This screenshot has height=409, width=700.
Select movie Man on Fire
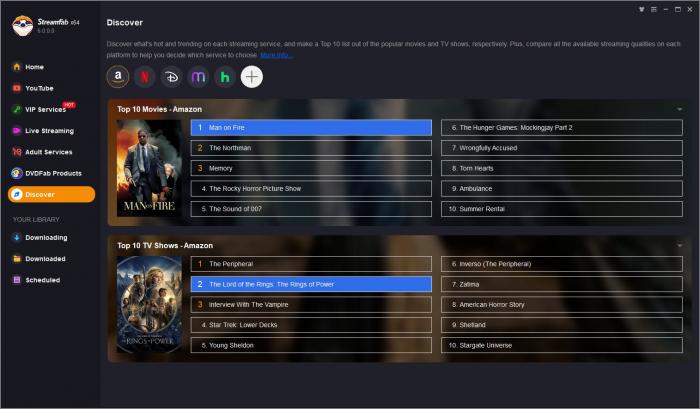click(x=311, y=127)
